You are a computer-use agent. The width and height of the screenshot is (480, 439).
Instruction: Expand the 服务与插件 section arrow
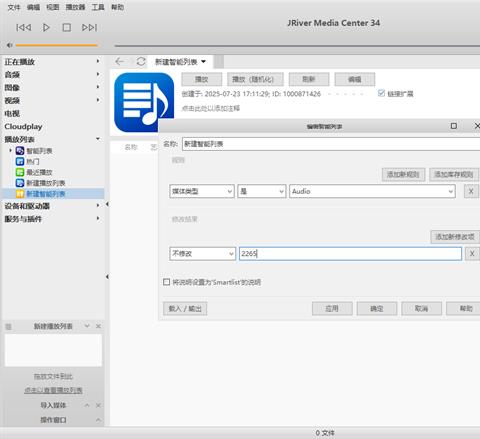[x=98, y=218]
